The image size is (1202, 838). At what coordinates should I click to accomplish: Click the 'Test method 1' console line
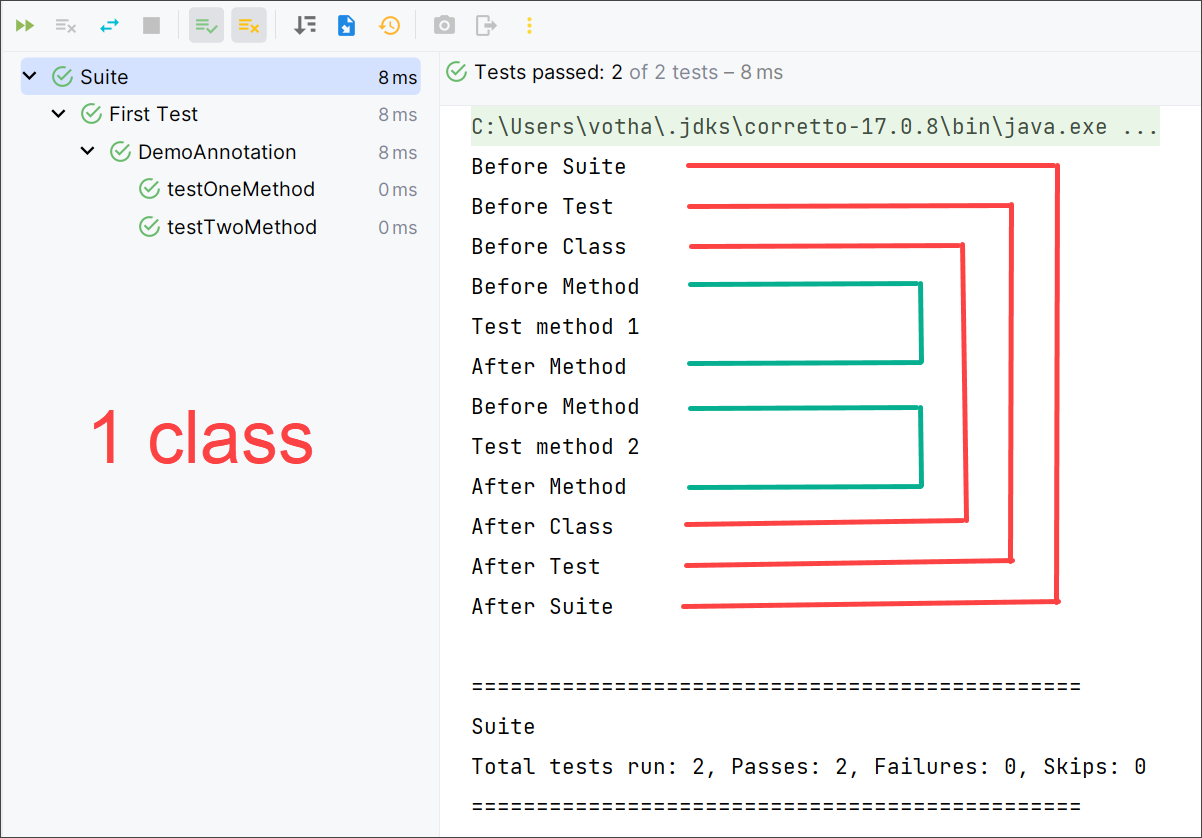click(555, 327)
